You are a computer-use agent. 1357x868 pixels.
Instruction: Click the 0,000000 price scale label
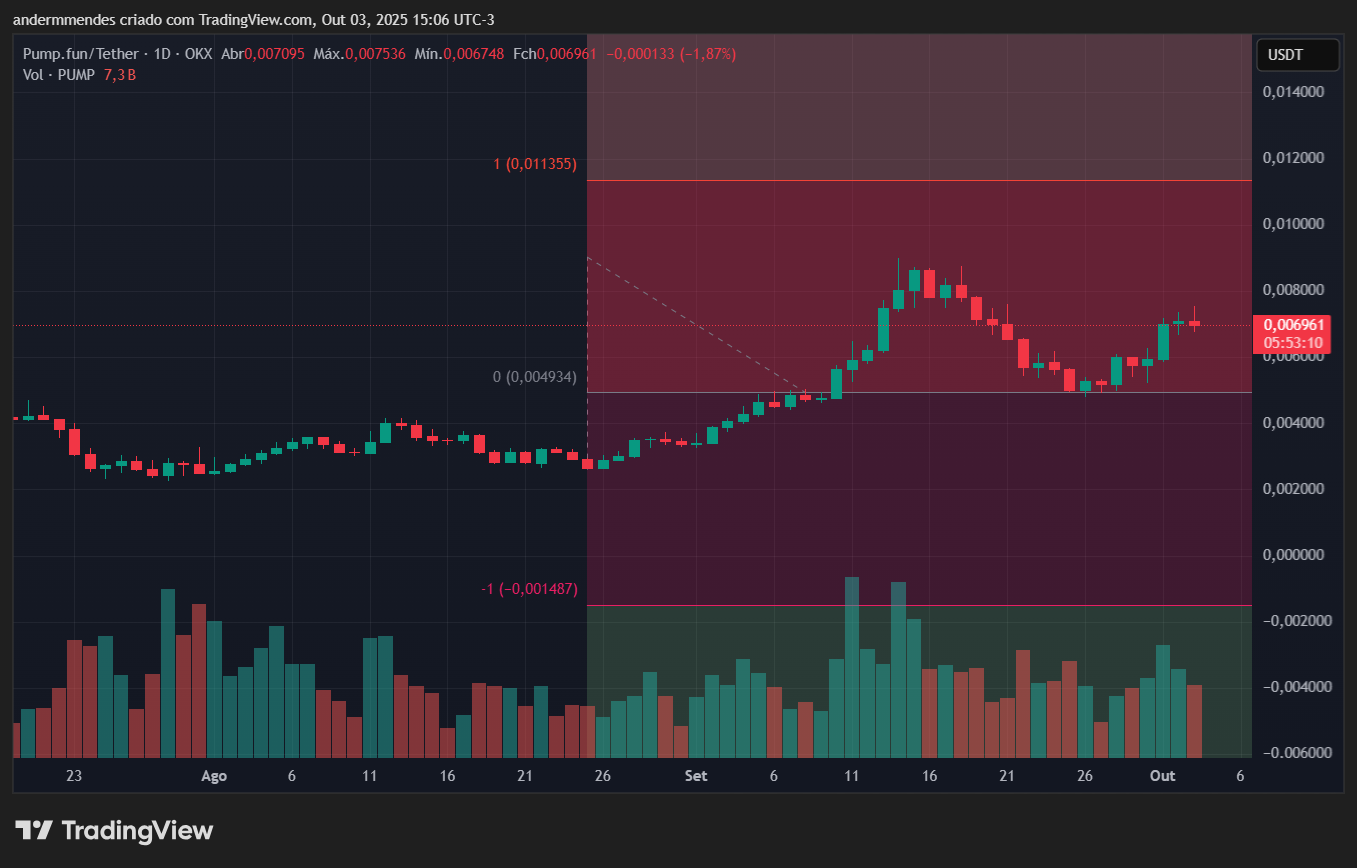pos(1294,554)
